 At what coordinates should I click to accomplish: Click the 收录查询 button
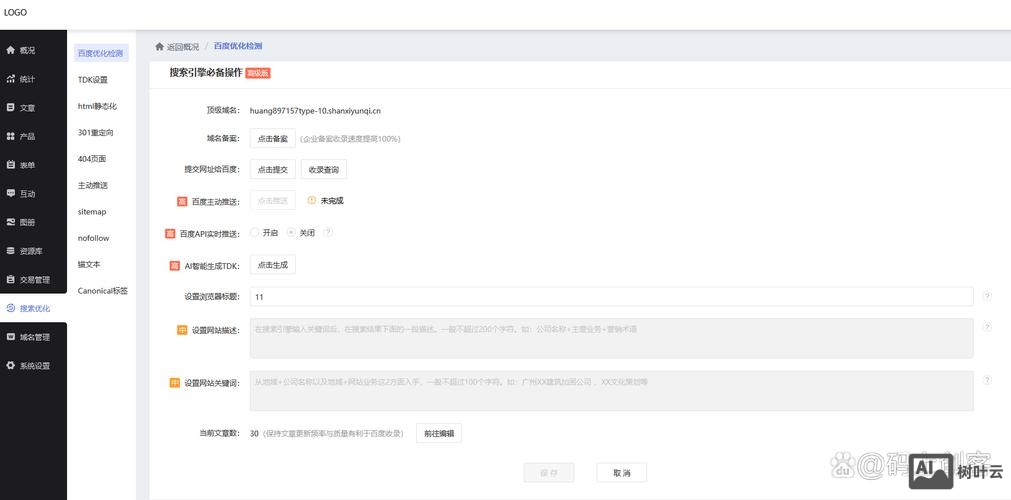pyautogui.click(x=324, y=170)
